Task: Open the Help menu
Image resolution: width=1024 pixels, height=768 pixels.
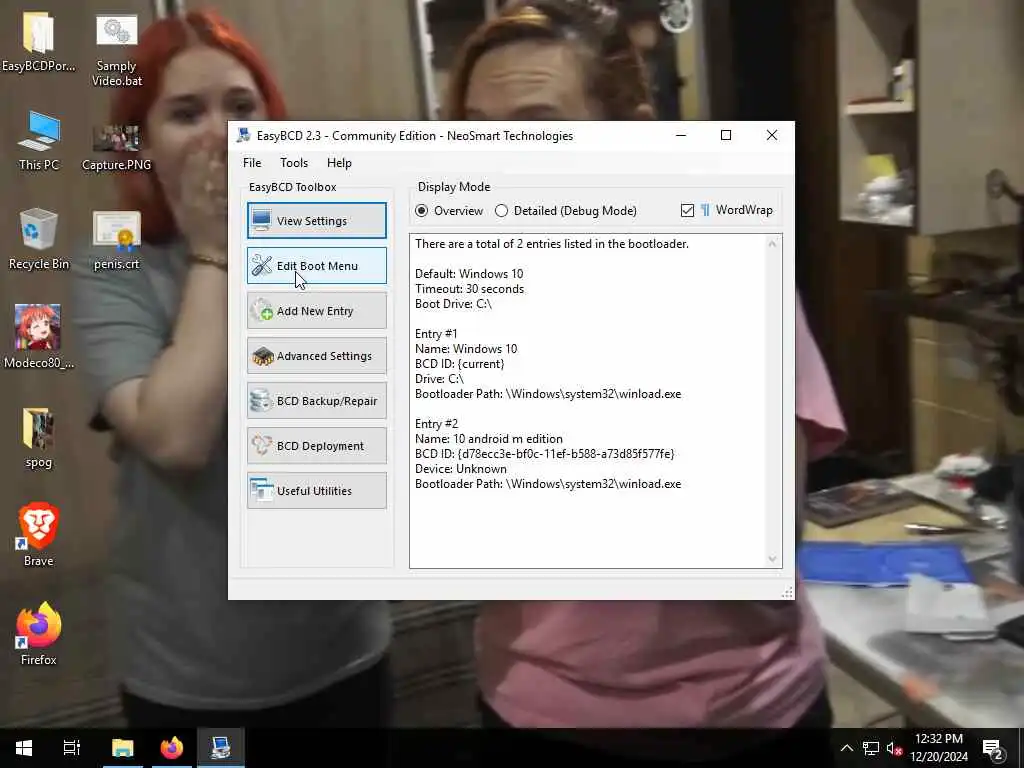Action: click(339, 163)
